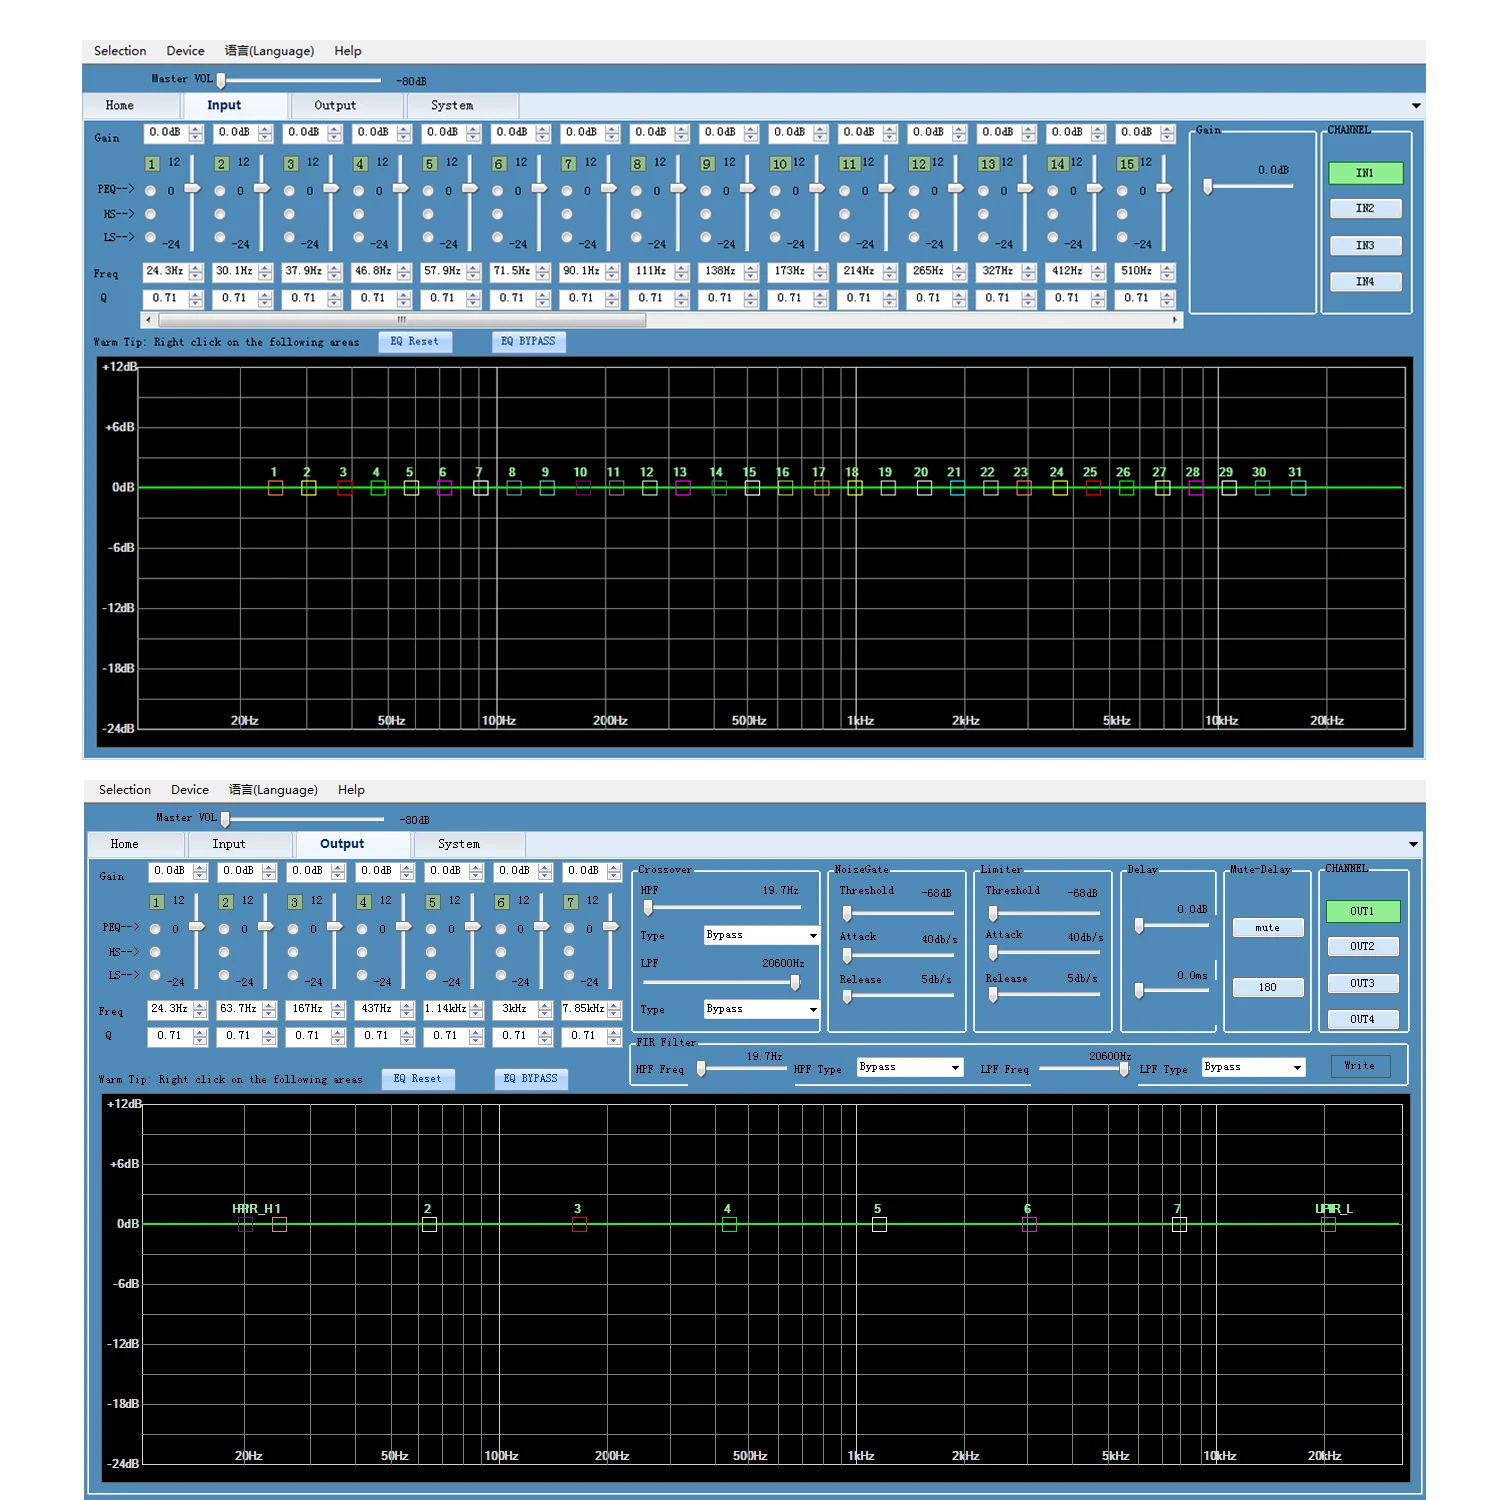Select EQ node 31 on the Input window graph

pyautogui.click(x=1298, y=488)
